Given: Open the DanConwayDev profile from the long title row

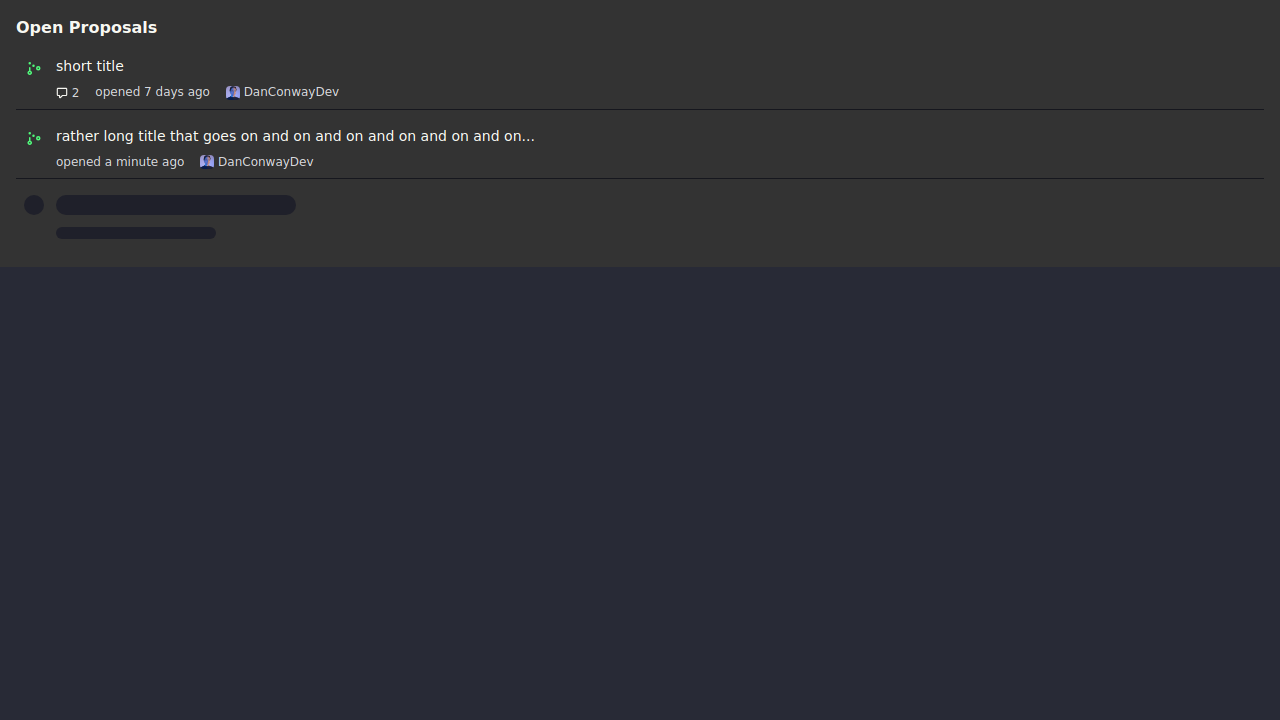Looking at the screenshot, I should pyautogui.click(x=265, y=162).
